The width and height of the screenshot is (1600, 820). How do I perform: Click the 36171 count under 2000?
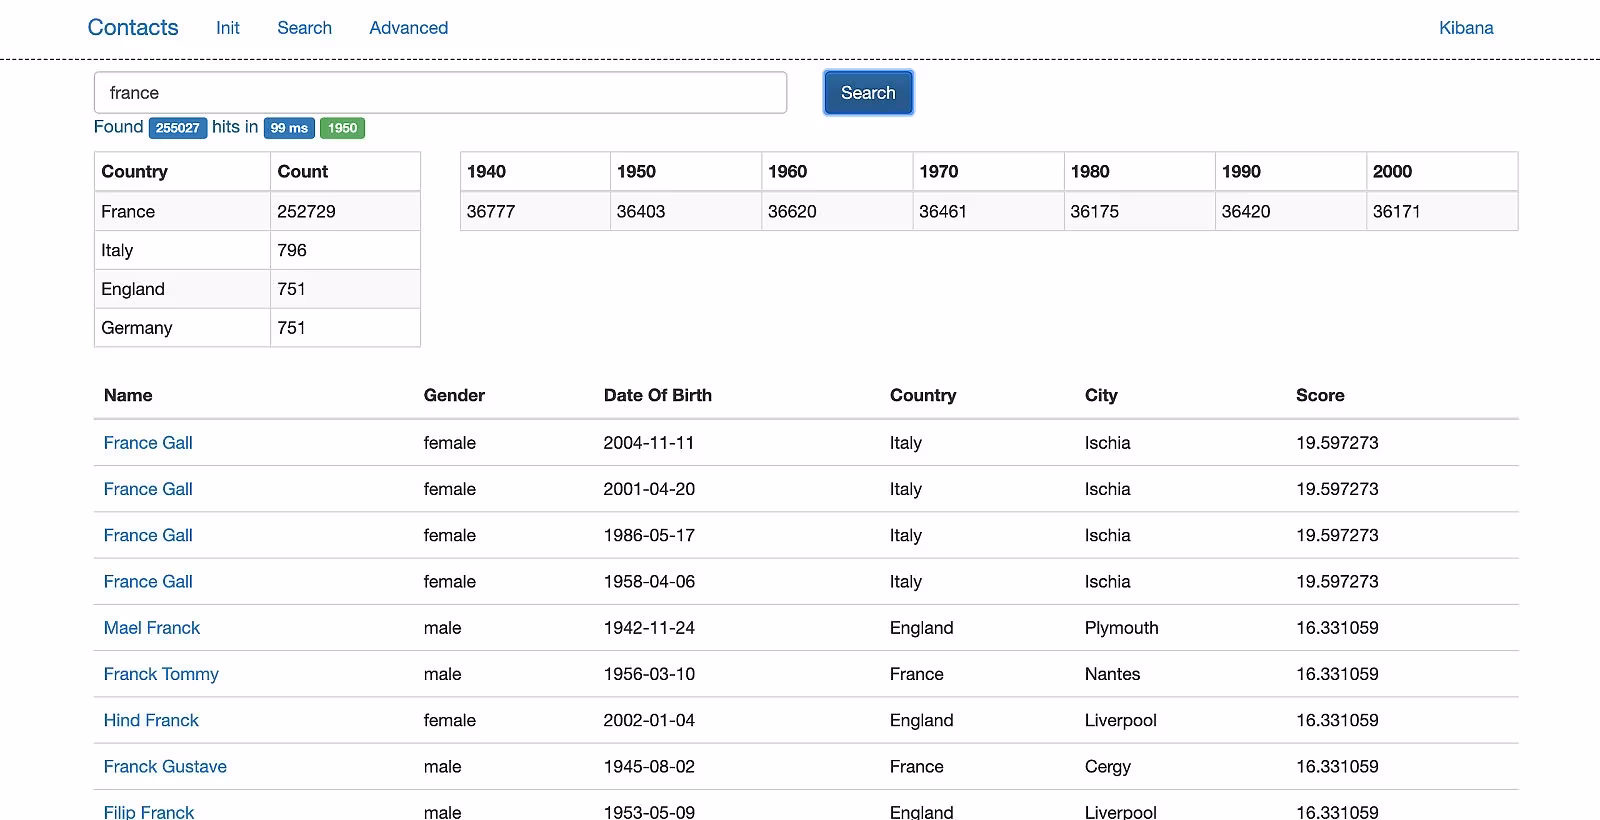[1396, 212]
